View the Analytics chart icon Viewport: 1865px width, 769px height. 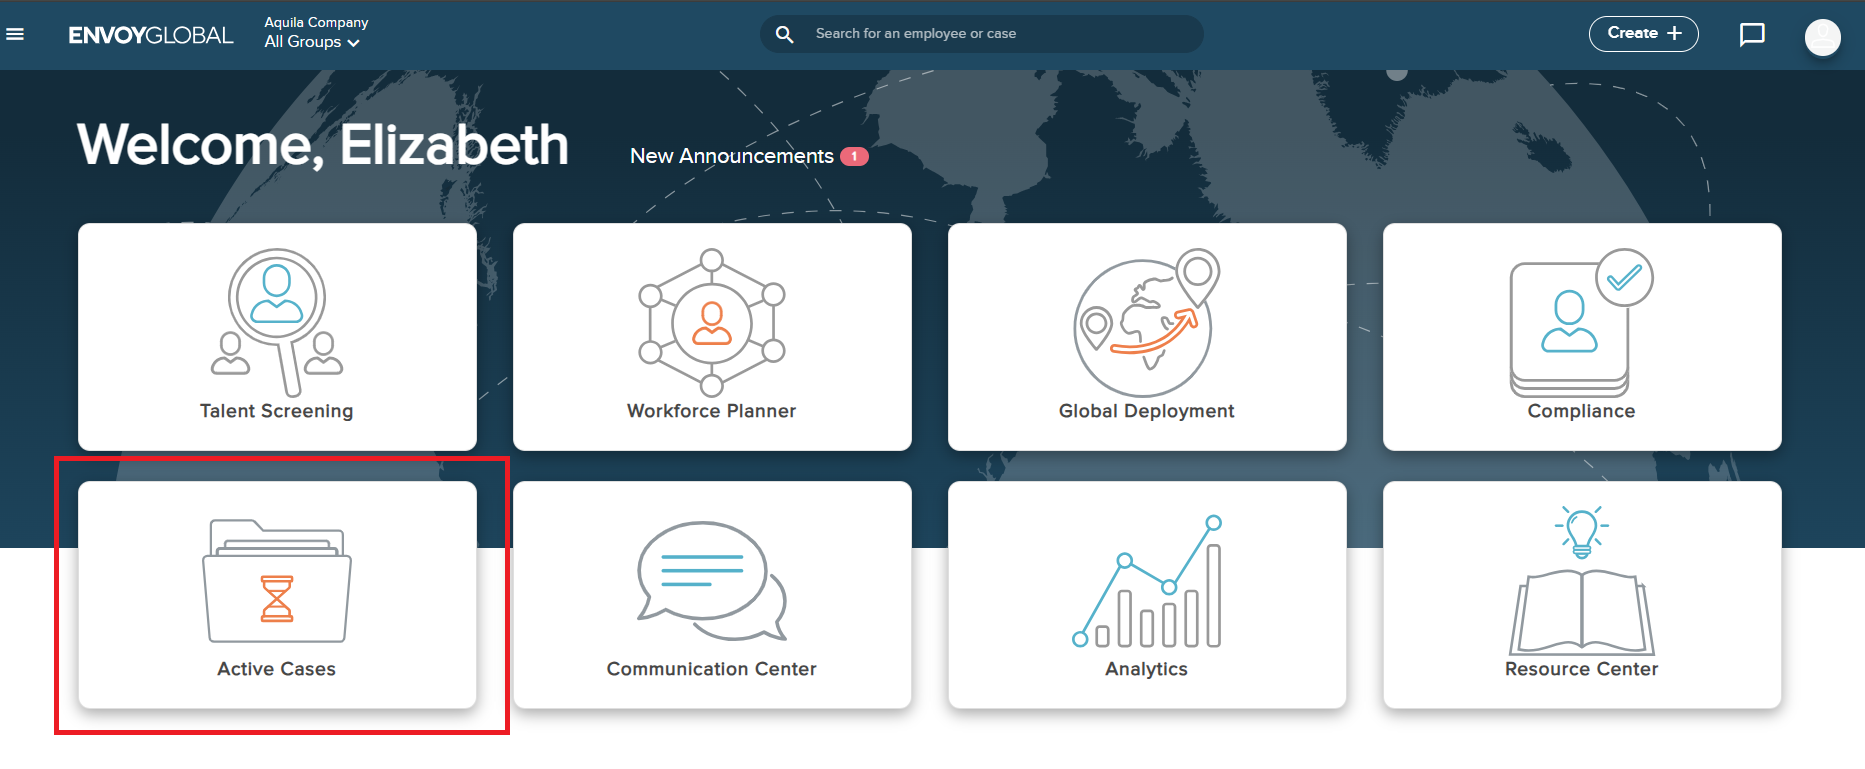pos(1147,583)
